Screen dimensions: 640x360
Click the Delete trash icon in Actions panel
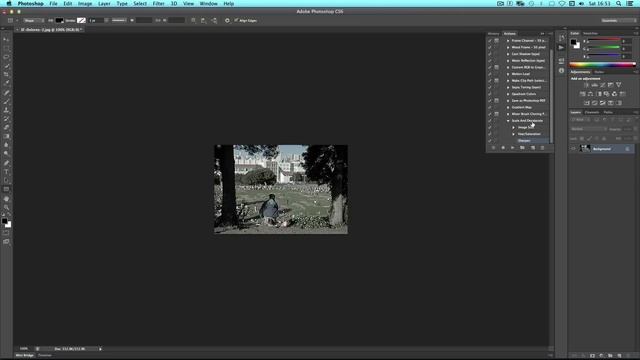542,148
